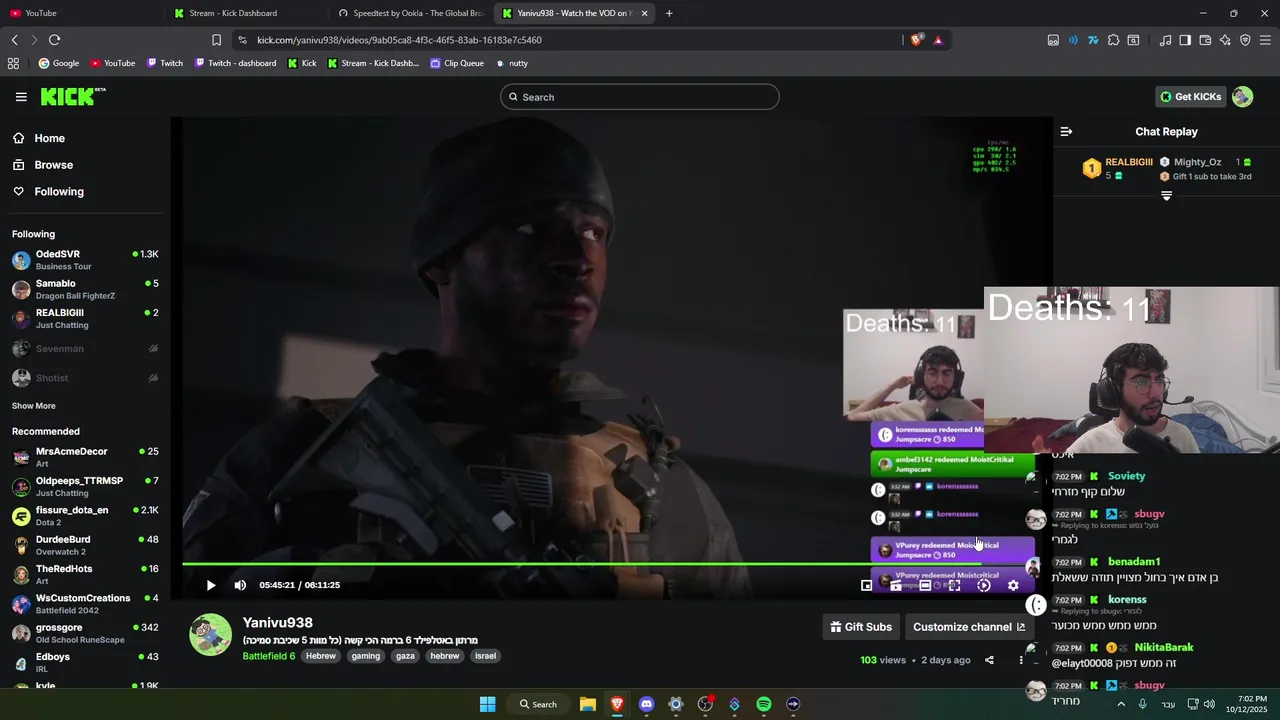Play the VOD video

tap(210, 585)
